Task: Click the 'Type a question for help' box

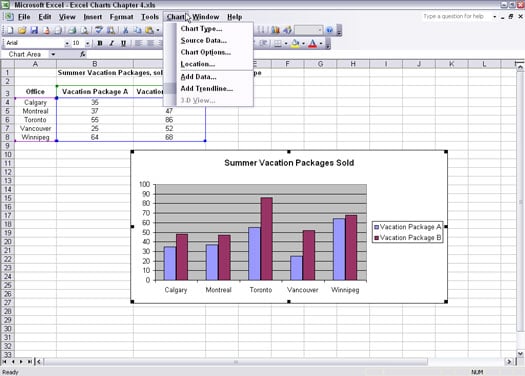Action: [x=457, y=16]
